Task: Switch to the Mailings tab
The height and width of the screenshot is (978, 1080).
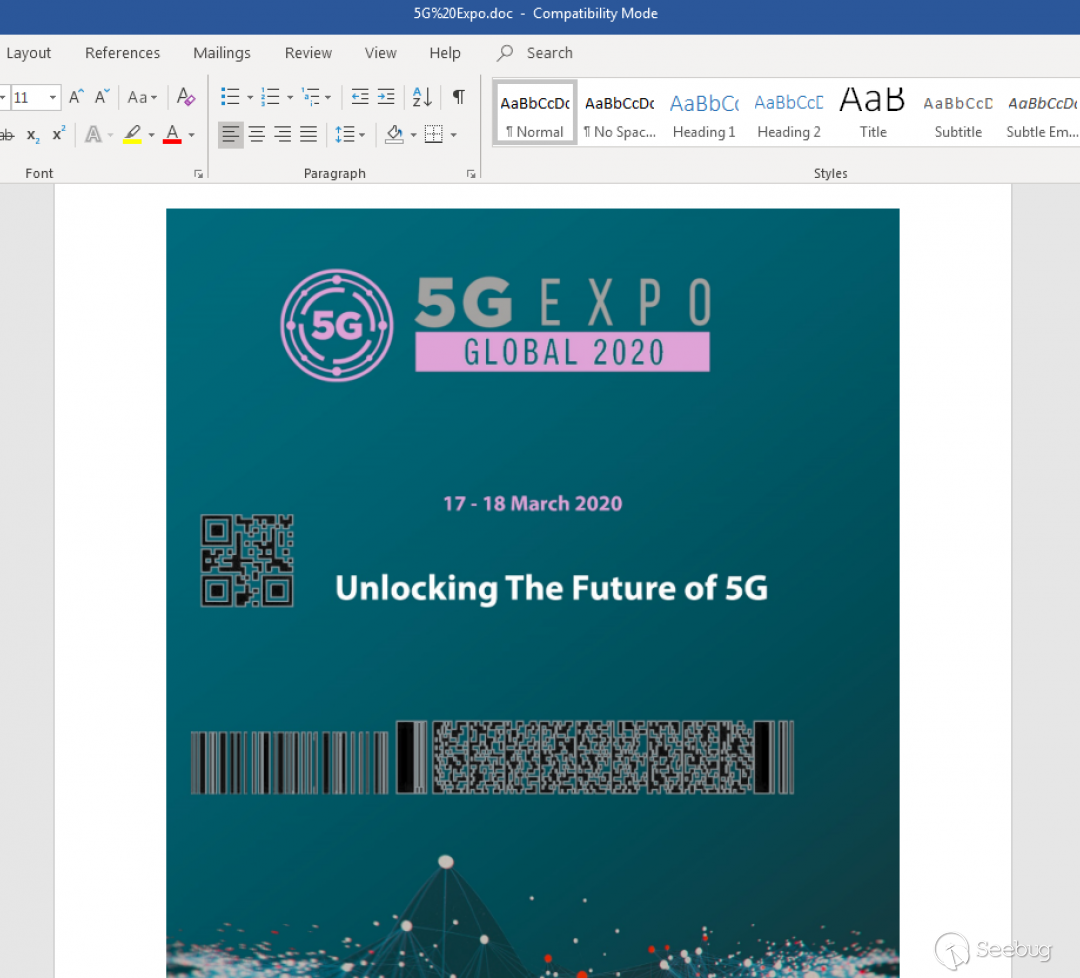Action: pos(222,53)
